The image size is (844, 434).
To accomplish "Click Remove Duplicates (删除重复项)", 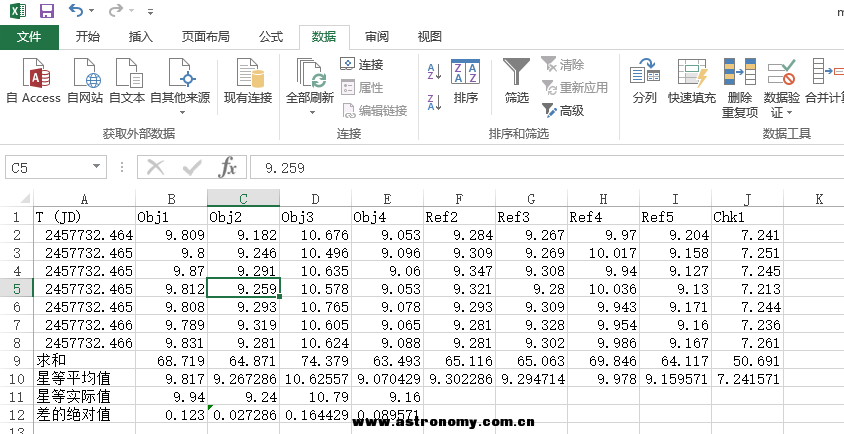I will pos(740,88).
